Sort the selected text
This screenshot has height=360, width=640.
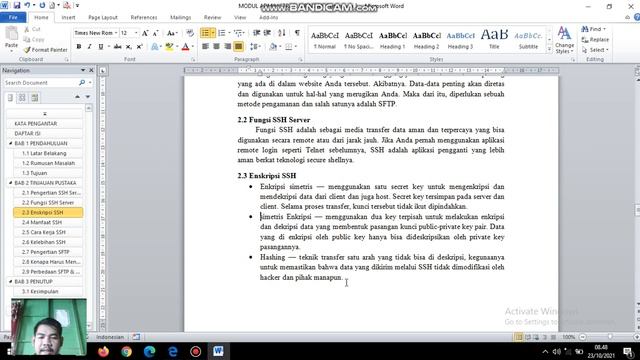click(282, 33)
